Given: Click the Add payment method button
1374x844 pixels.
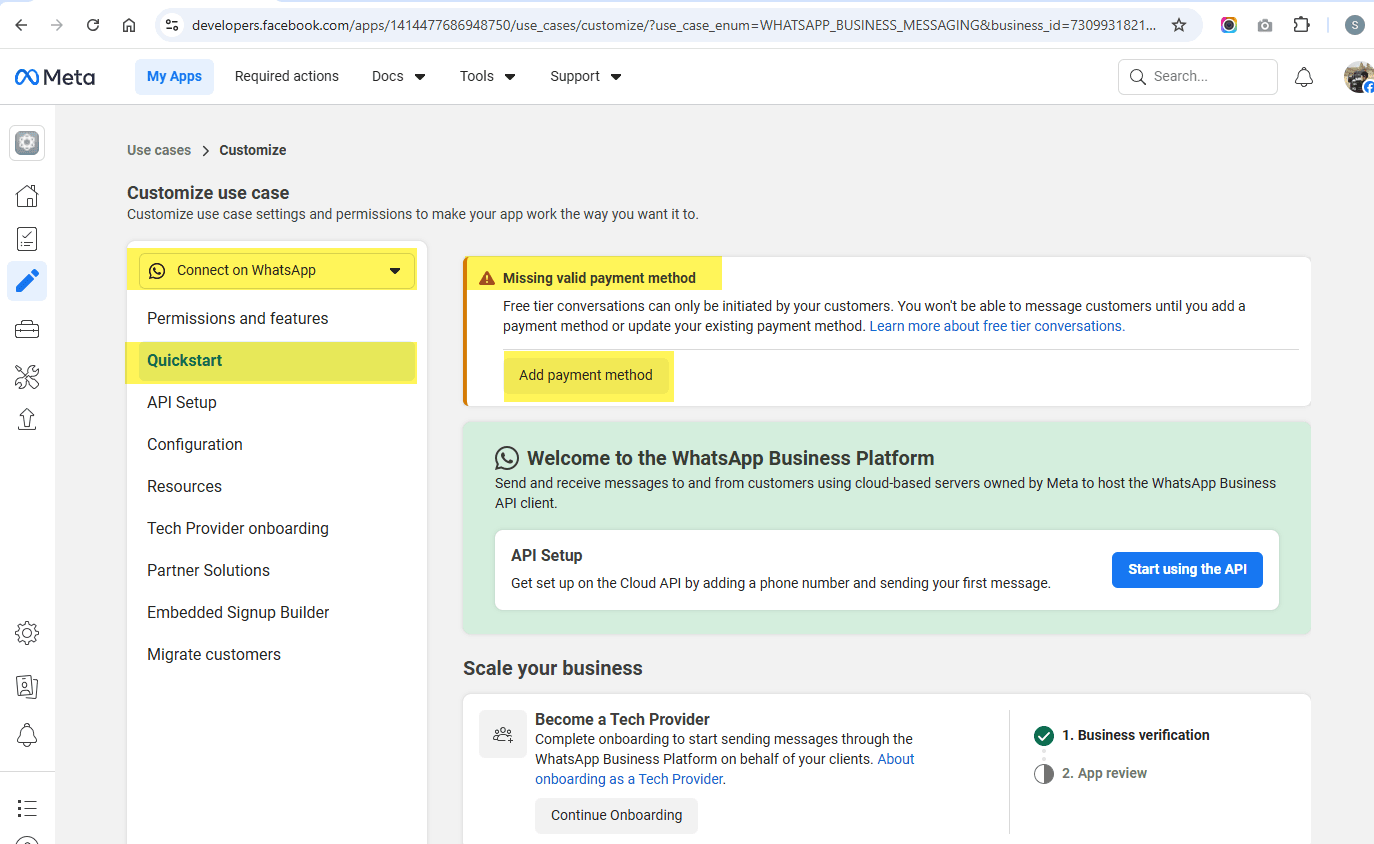Looking at the screenshot, I should [586, 375].
